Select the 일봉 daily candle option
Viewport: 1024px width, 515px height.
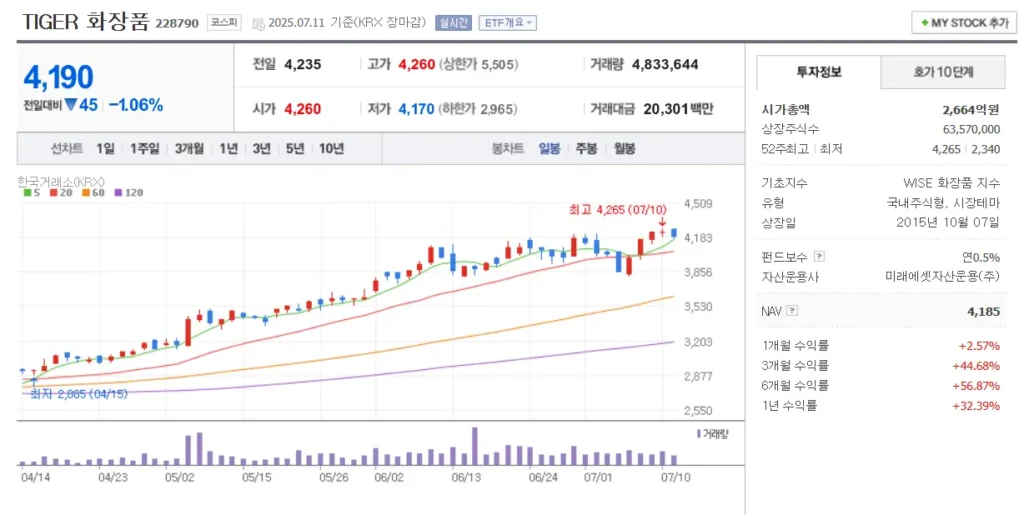pos(549,148)
